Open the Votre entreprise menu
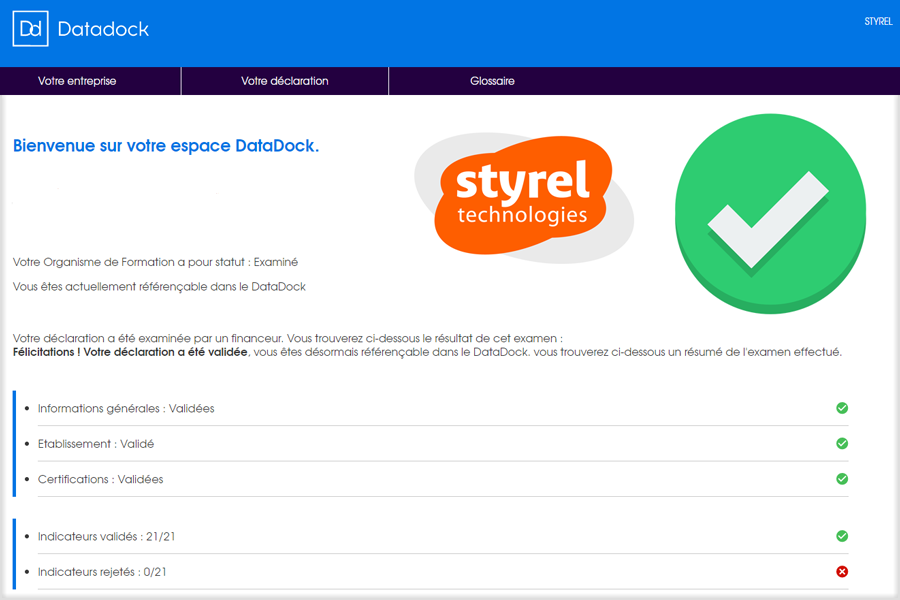The height and width of the screenshot is (600, 900). [x=77, y=81]
